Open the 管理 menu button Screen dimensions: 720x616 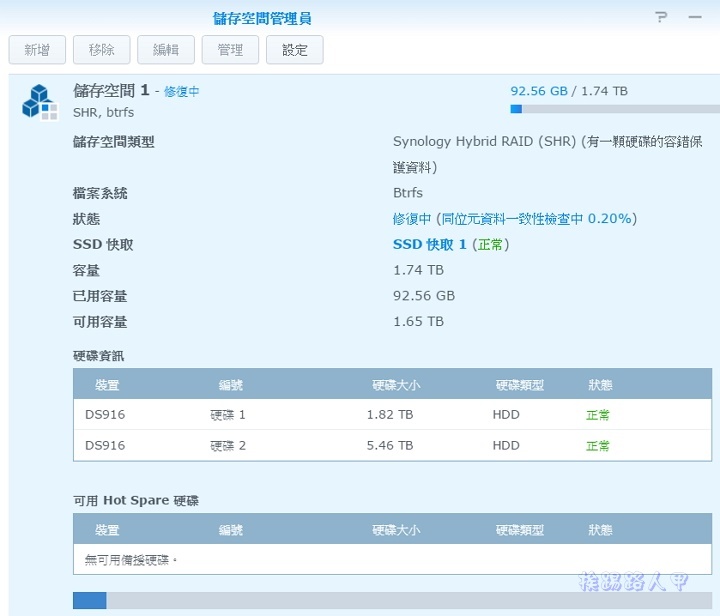click(230, 49)
